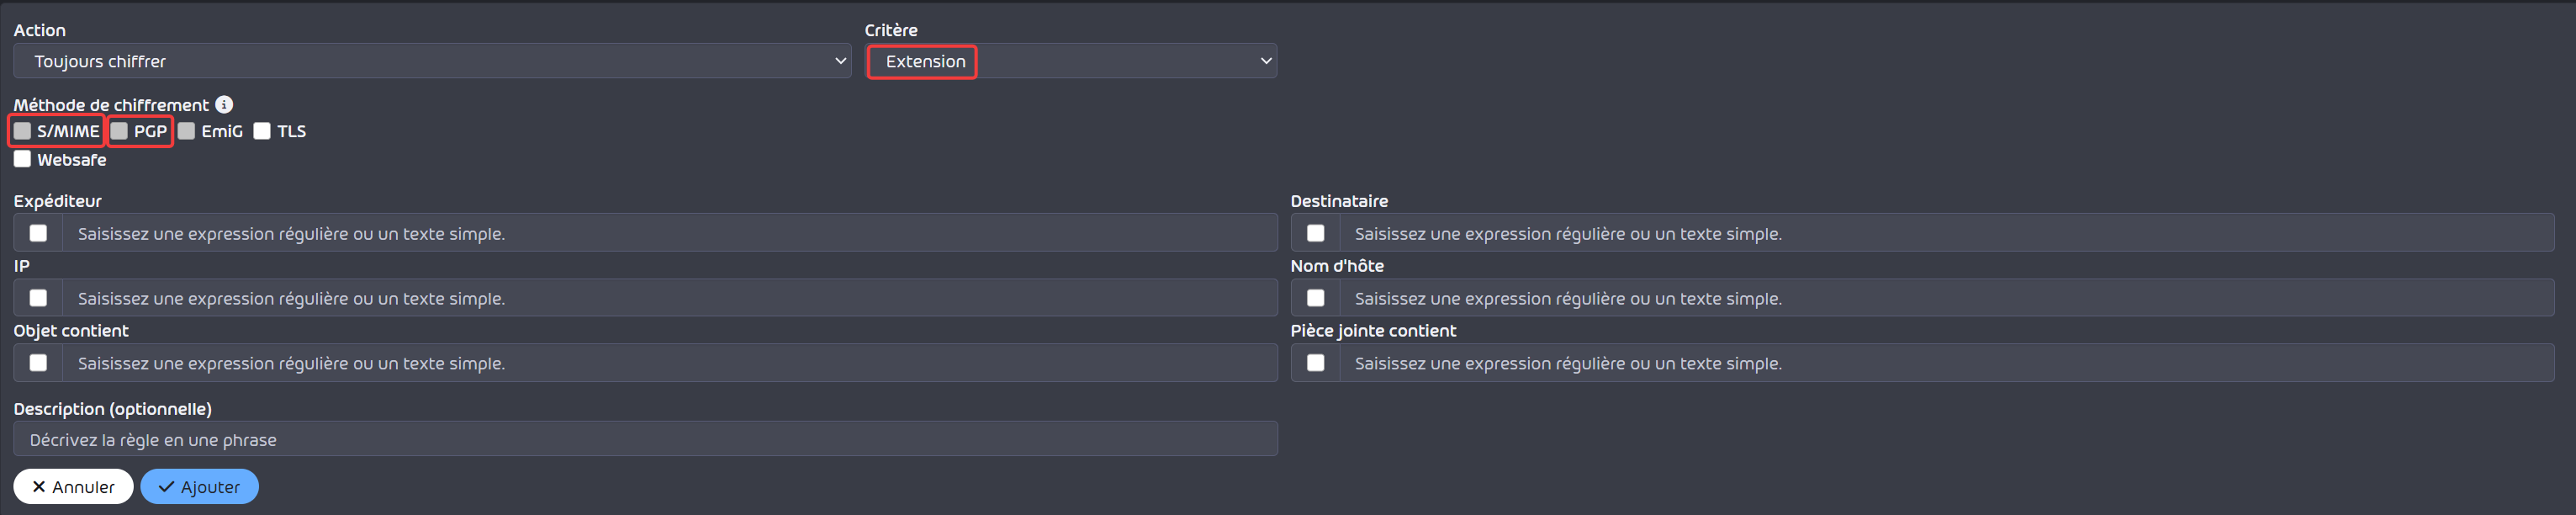Image resolution: width=2576 pixels, height=515 pixels.
Task: Click the Annuler button
Action: click(73, 487)
